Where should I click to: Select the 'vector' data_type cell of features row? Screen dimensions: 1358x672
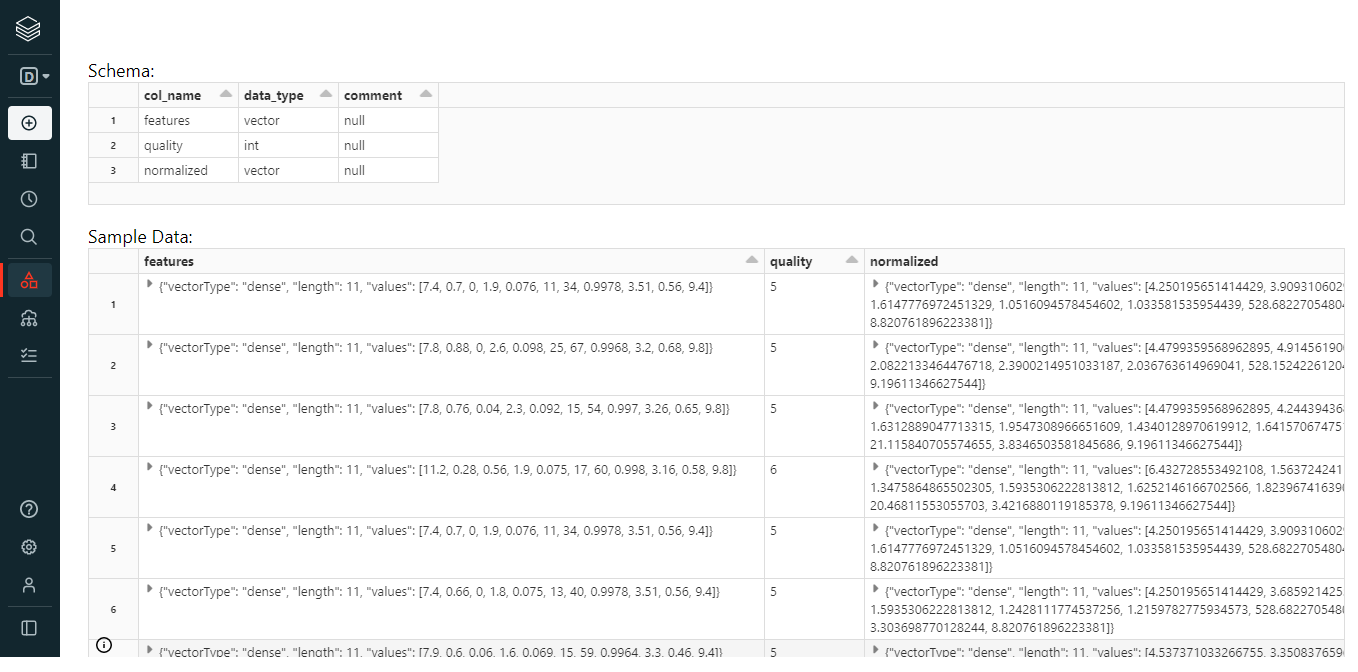pos(288,120)
